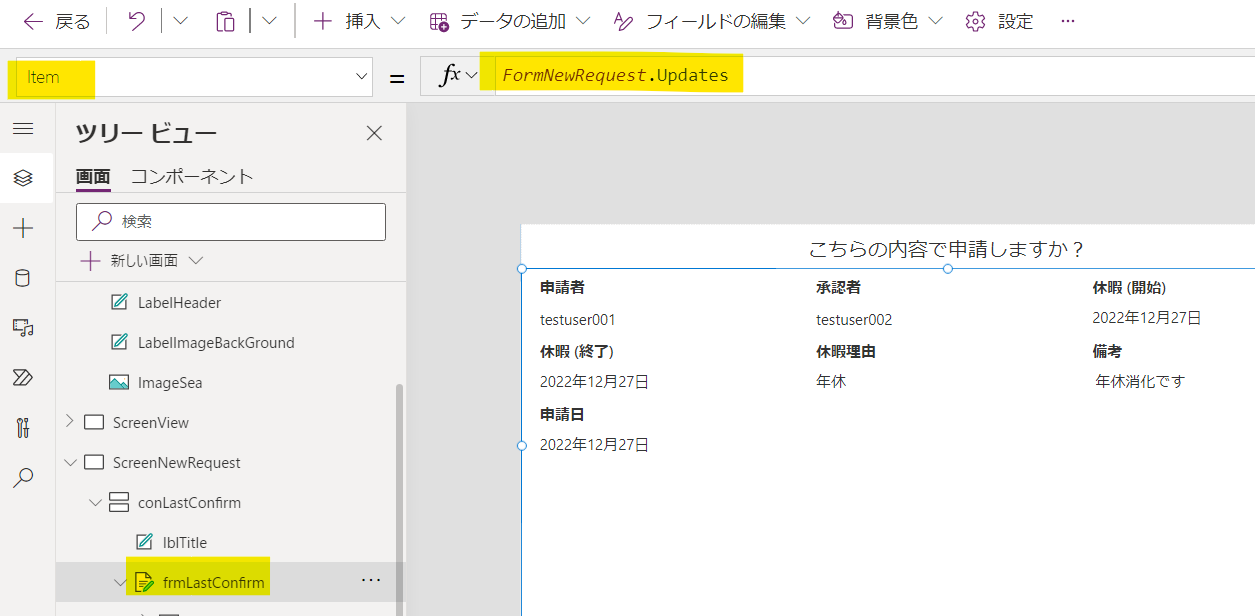This screenshot has height=616, width=1255.
Task: Select lblTitle in the tree
Action: coord(185,542)
